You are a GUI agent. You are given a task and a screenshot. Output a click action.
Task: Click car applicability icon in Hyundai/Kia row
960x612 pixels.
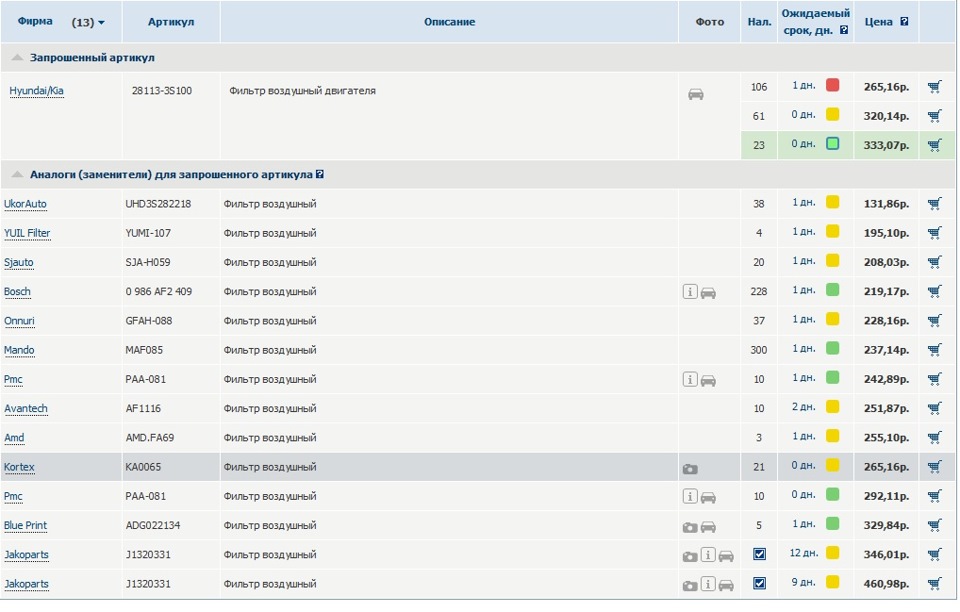coord(696,94)
